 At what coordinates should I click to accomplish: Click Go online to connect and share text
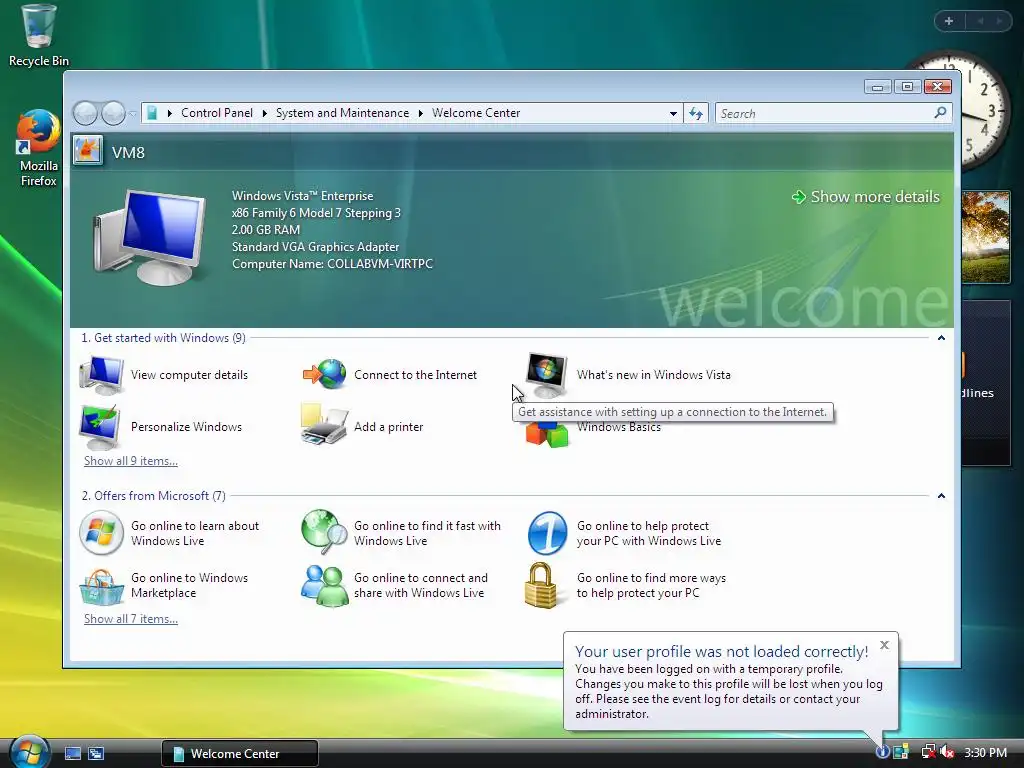coord(421,585)
